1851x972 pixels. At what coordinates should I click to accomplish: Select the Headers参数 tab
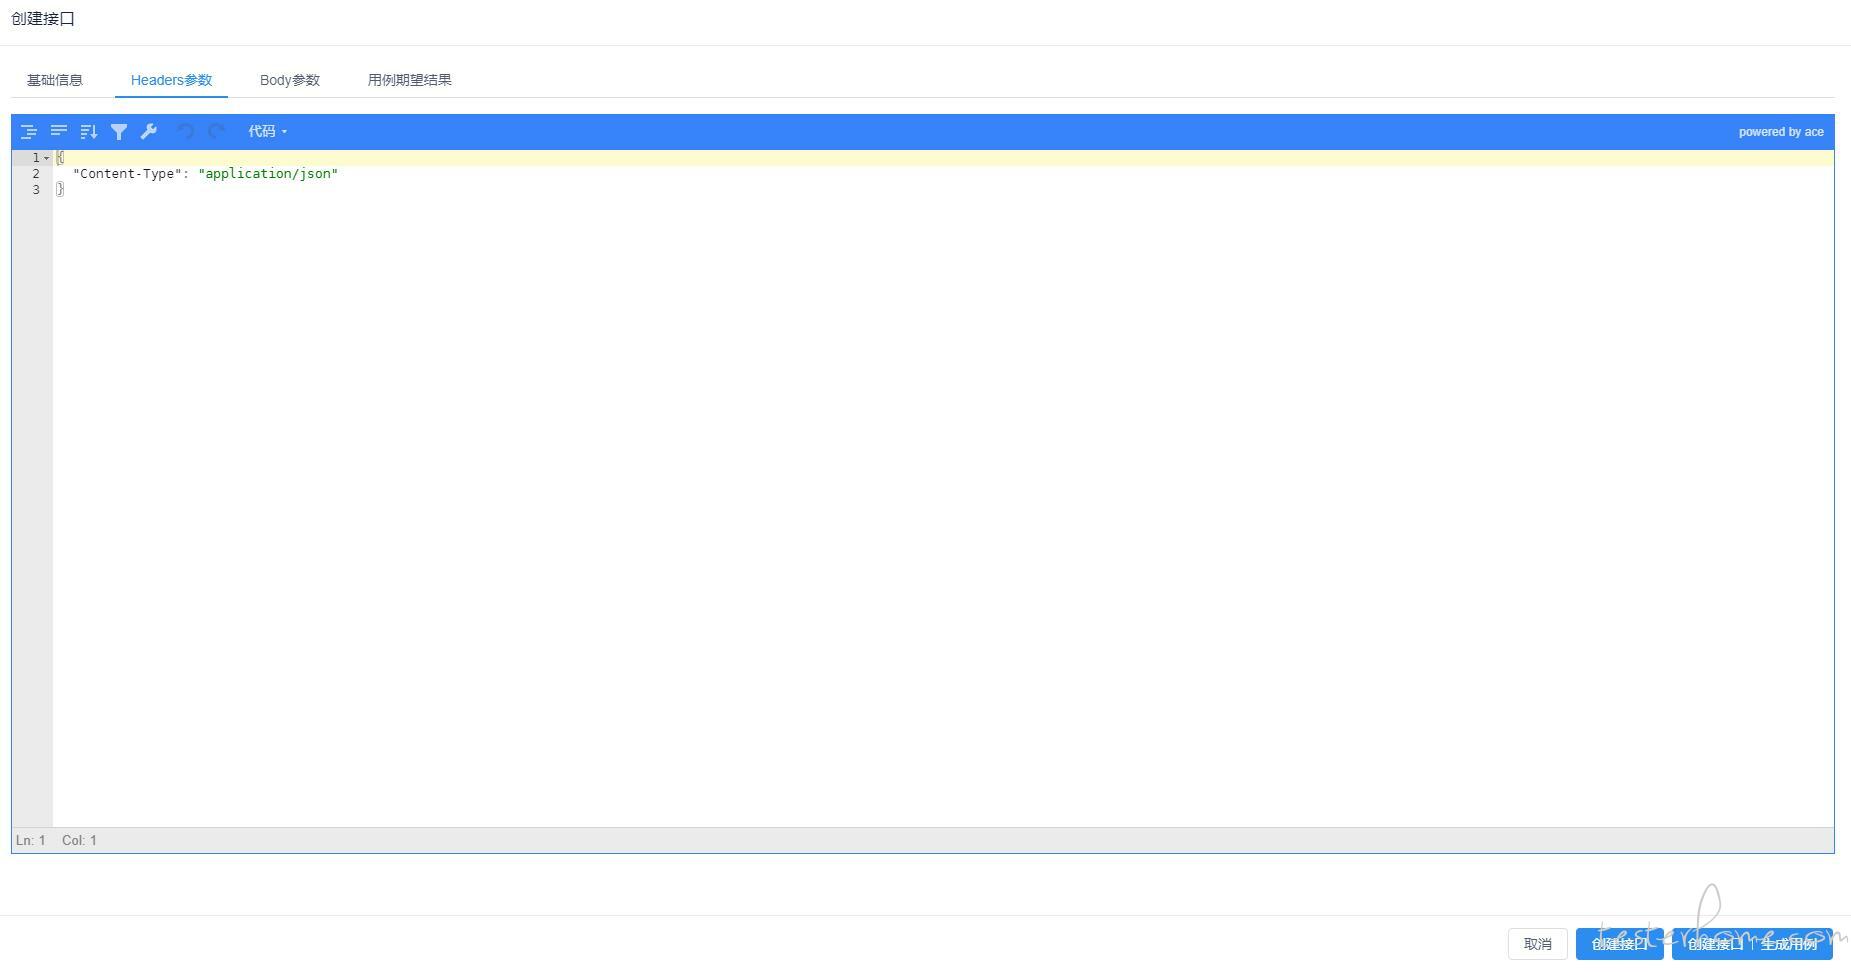pyautogui.click(x=171, y=80)
